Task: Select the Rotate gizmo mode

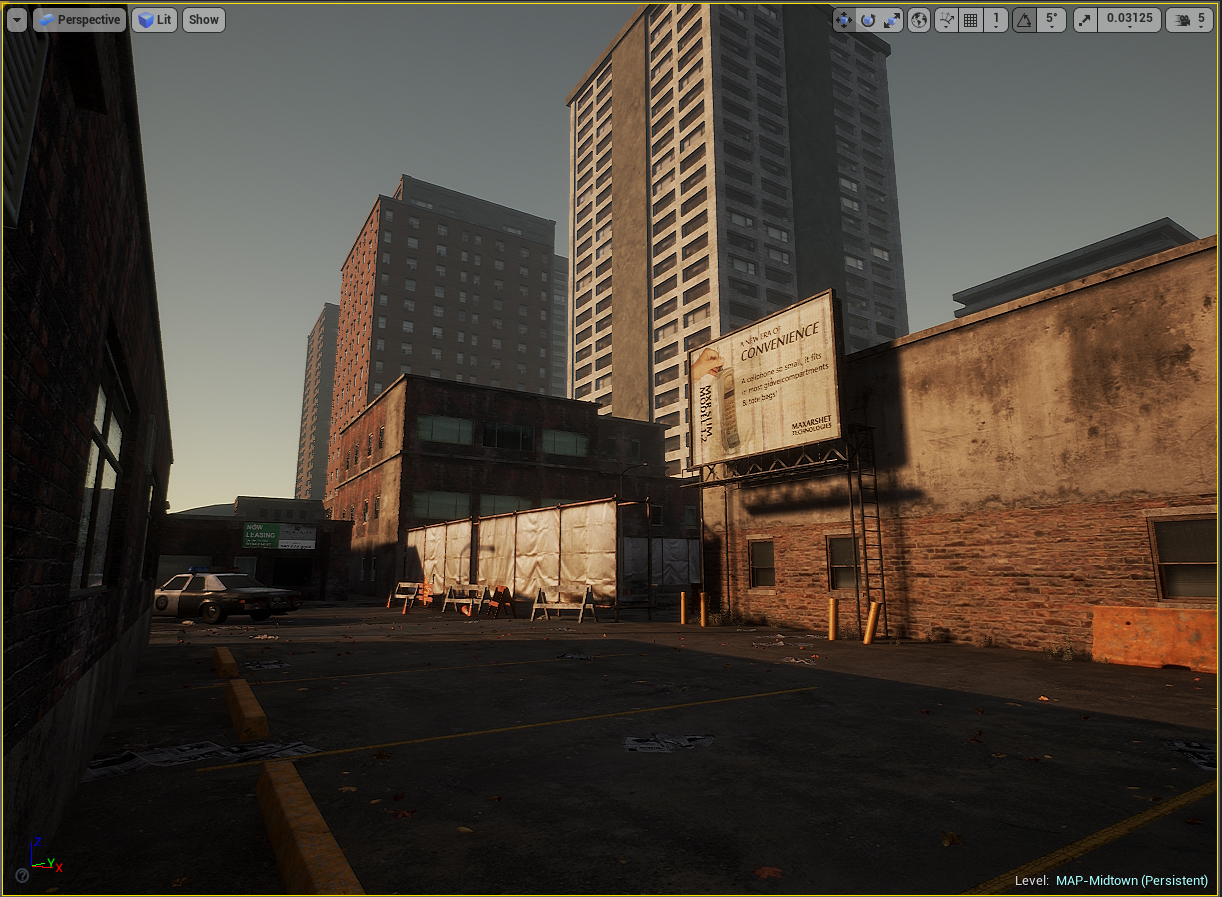Action: pyautogui.click(x=868, y=20)
